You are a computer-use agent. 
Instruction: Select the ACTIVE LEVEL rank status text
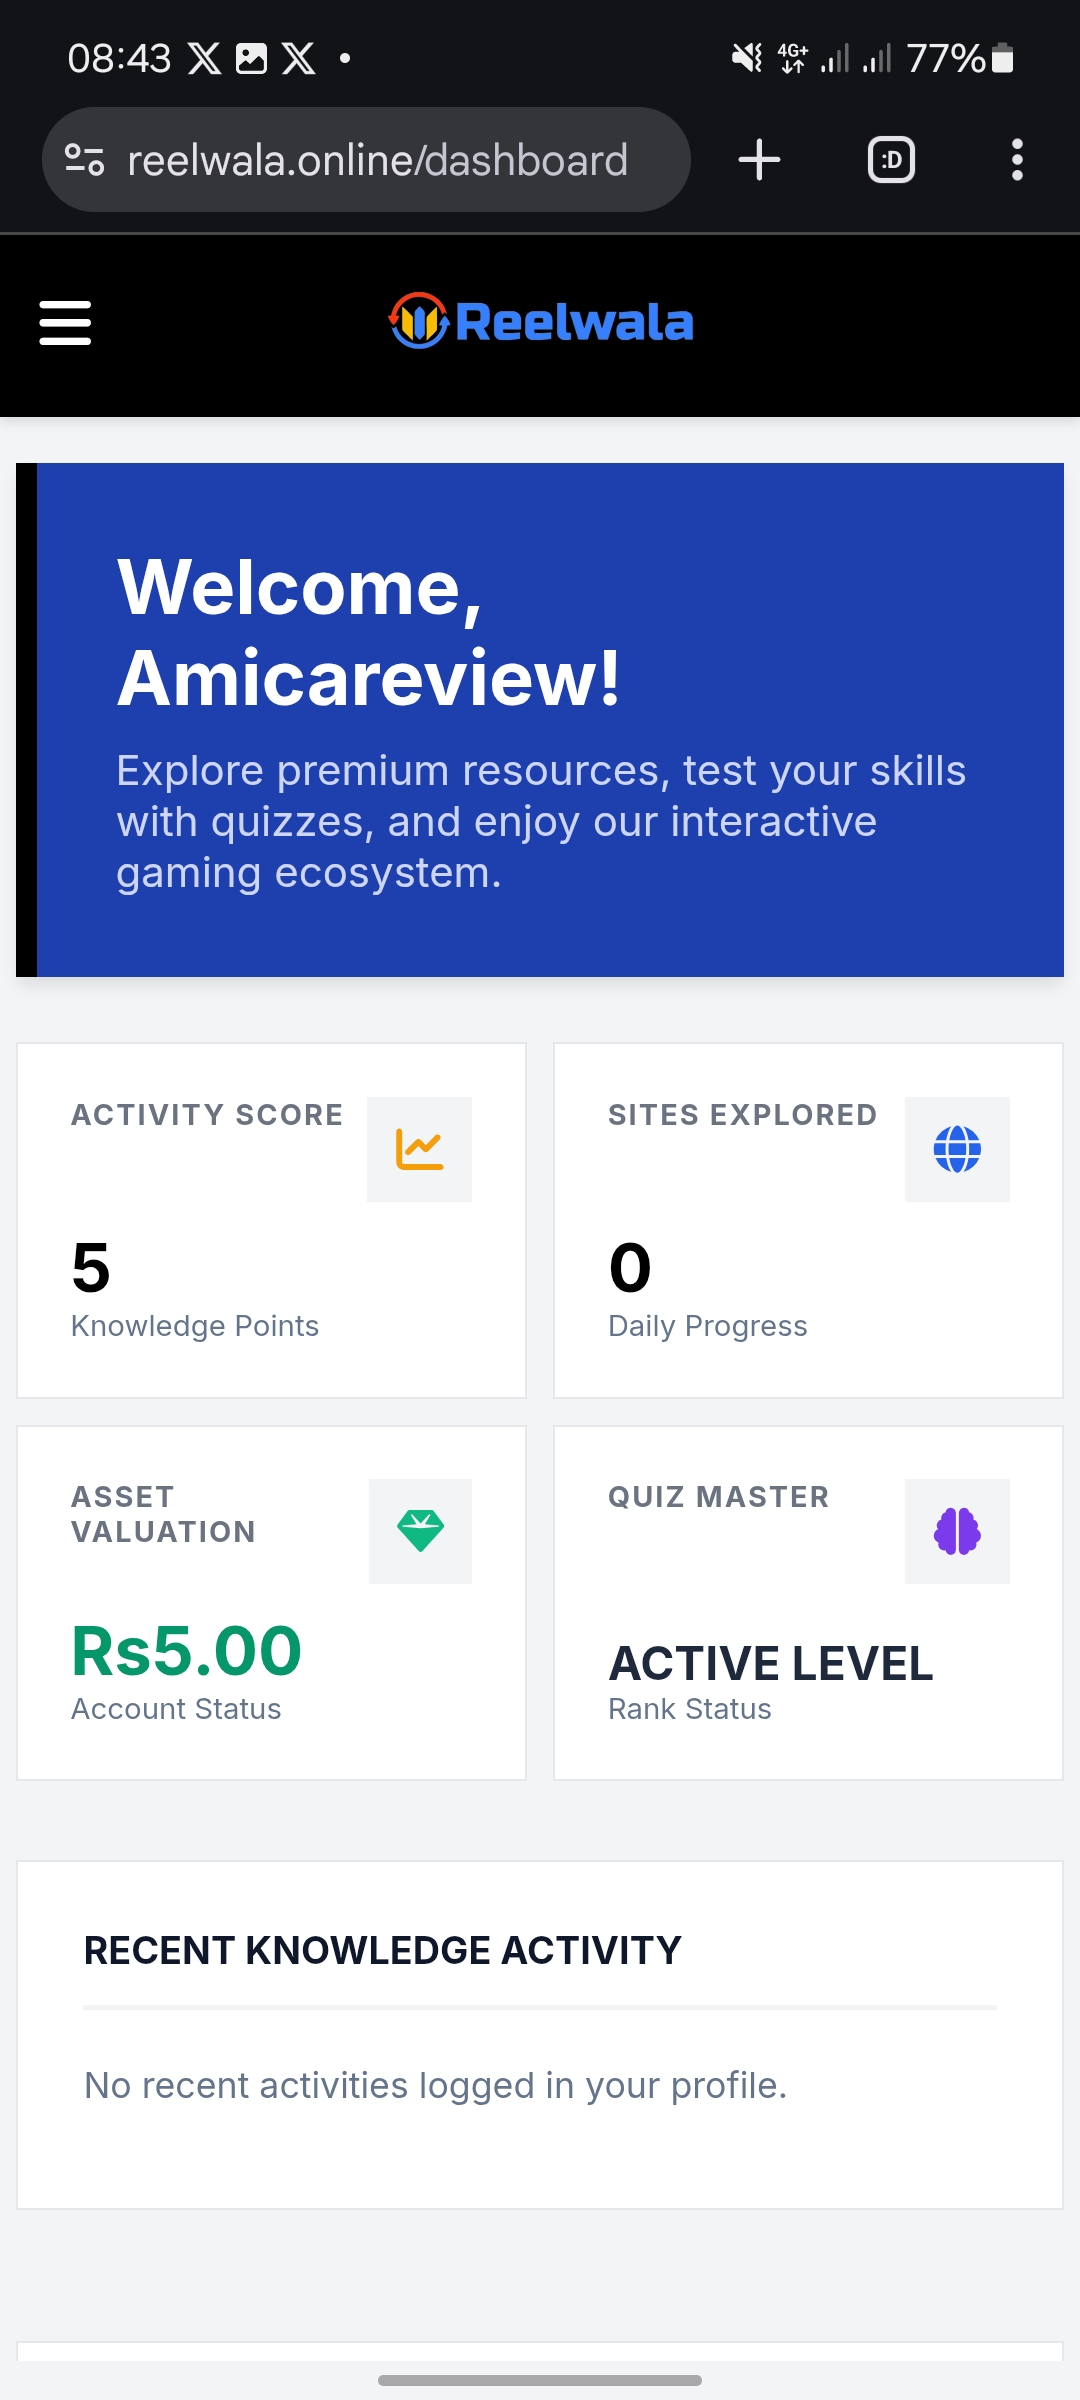pyautogui.click(x=771, y=1664)
